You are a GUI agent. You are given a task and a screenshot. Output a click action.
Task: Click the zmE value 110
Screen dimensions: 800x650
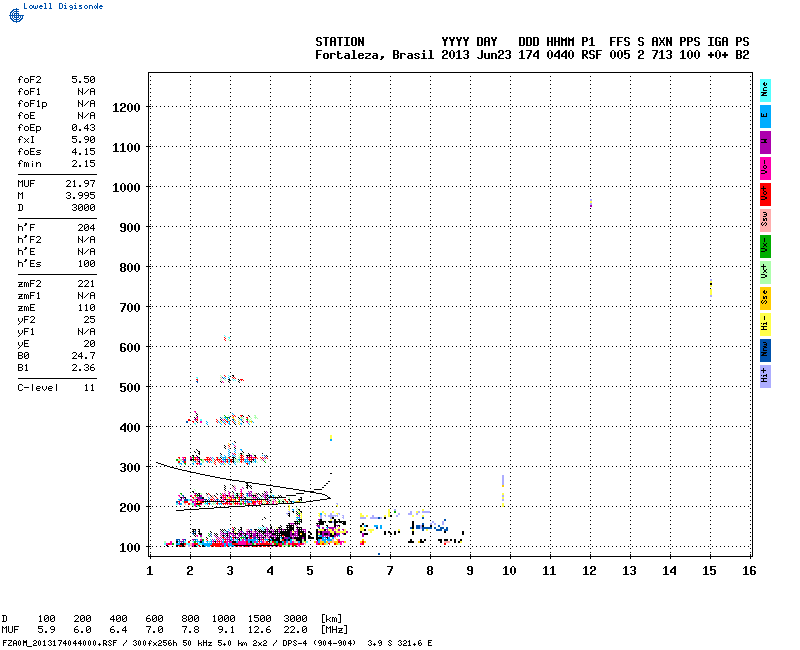tap(86, 308)
